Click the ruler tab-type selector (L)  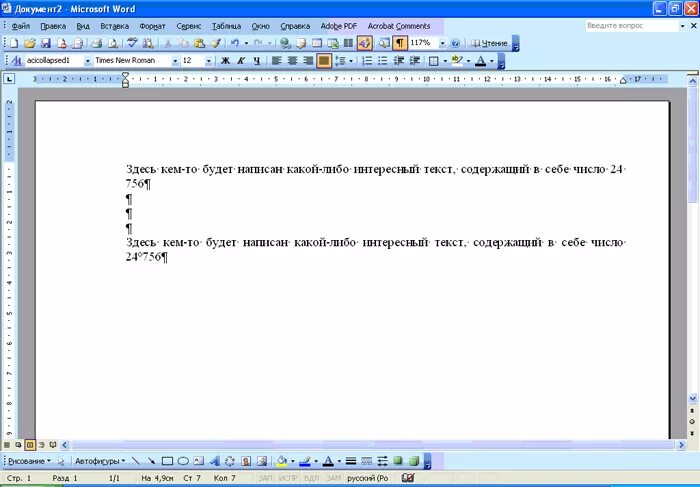[9, 79]
